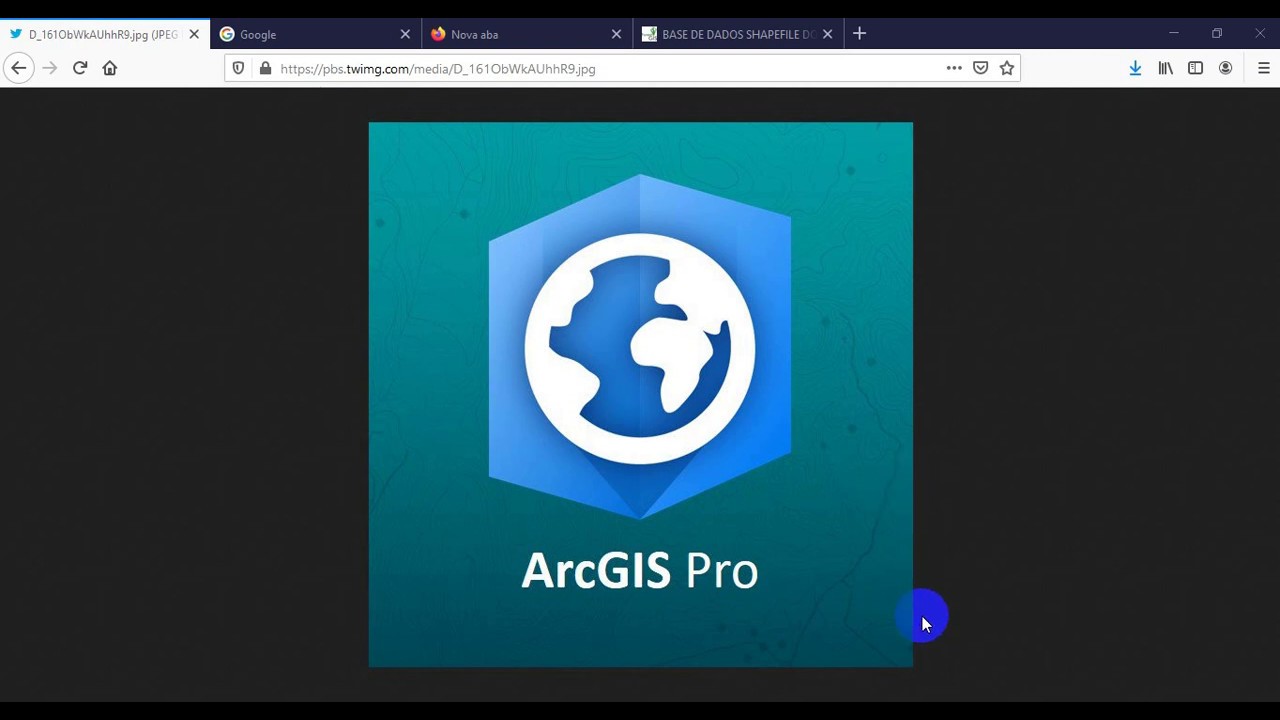Close the BASE DE DADOS SHAPEFILE tab
The height and width of the screenshot is (720, 1280).
[x=827, y=34]
